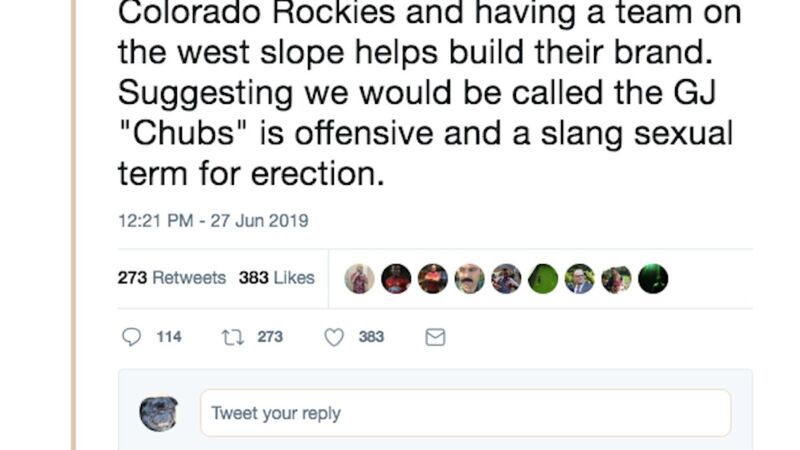This screenshot has width=800, height=450.
Task: Click the second liker avatar in red shirt
Action: tap(396, 279)
